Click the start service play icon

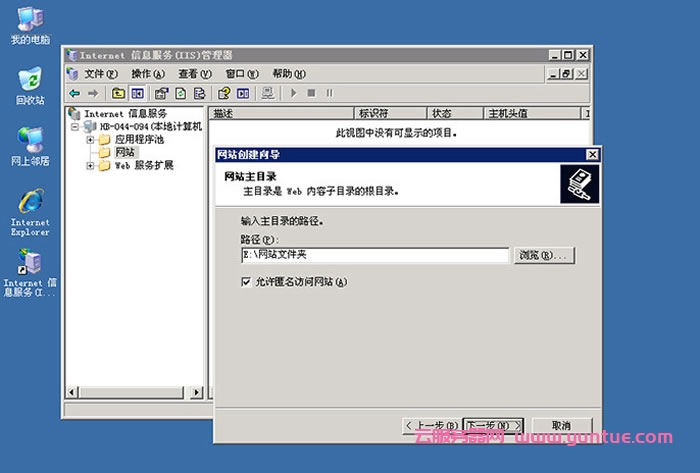(293, 93)
